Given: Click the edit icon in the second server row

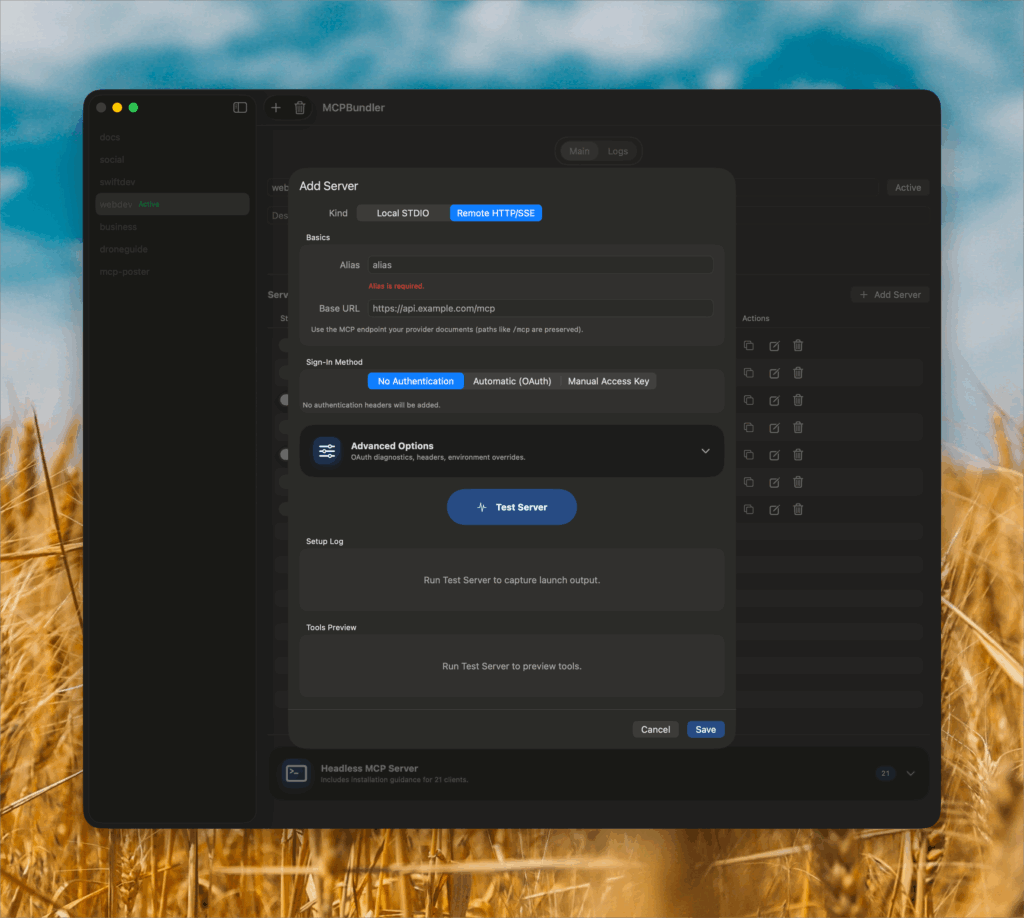Looking at the screenshot, I should [x=774, y=373].
